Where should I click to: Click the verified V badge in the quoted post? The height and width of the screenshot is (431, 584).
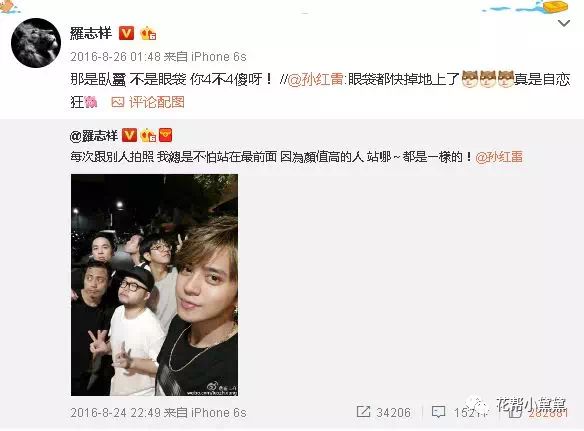coord(129,135)
